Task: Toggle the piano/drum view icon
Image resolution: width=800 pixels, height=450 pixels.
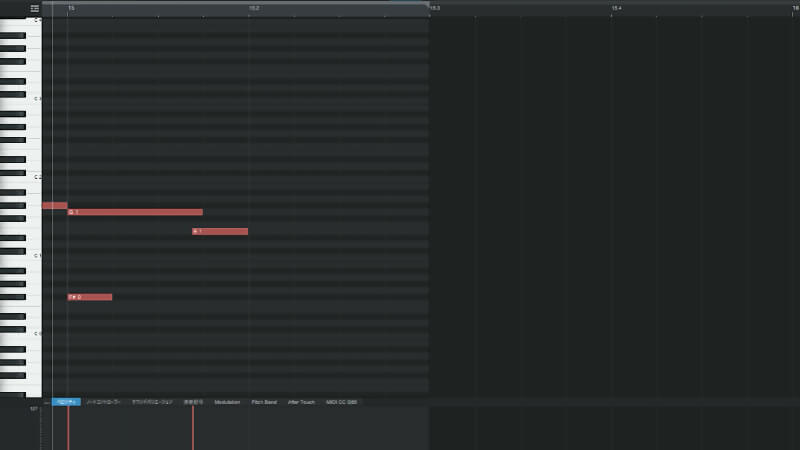Action: point(35,8)
